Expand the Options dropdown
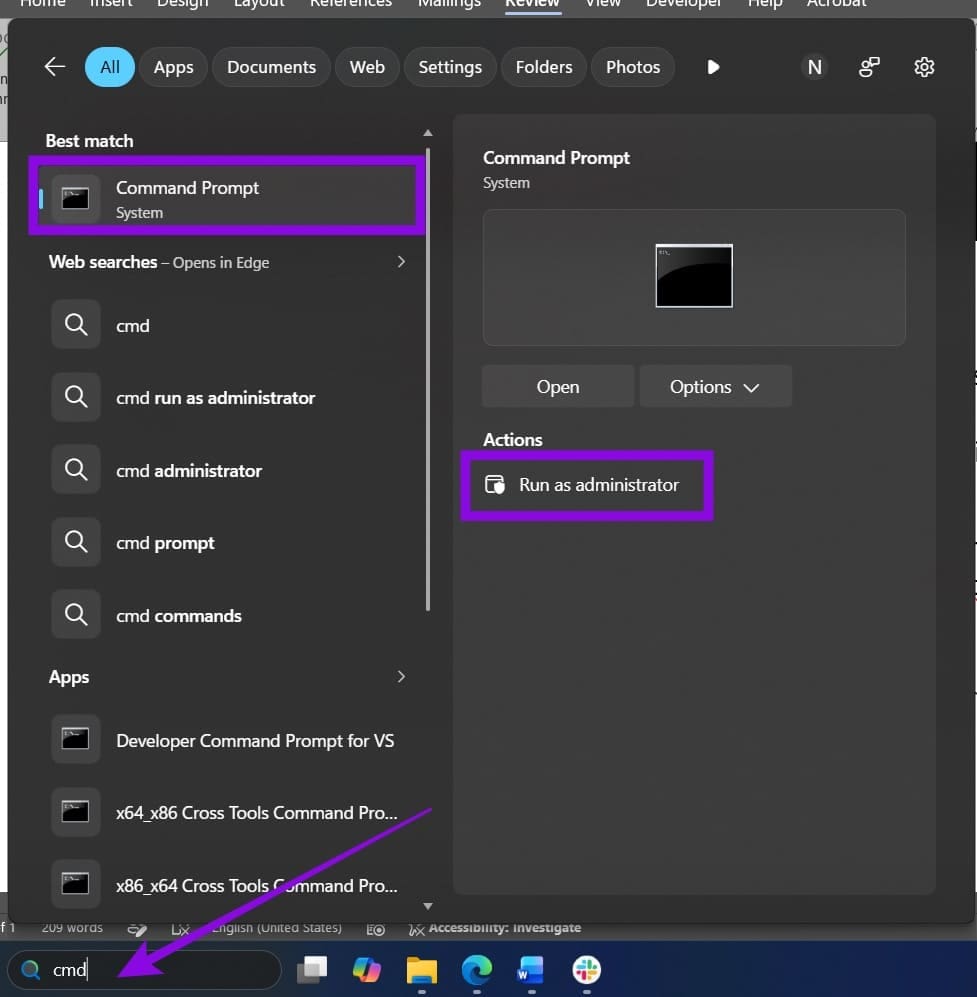Screen dimensions: 977x997 click(715, 387)
